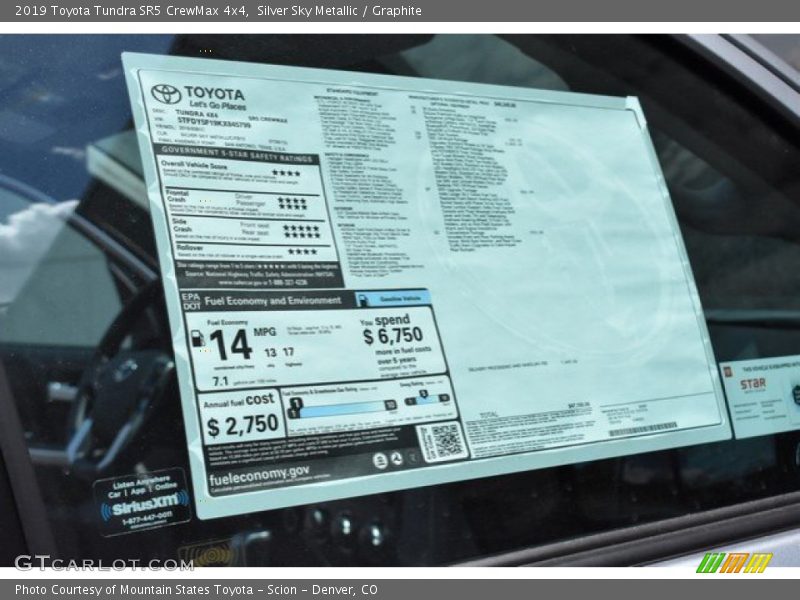Click the EPA DOT badge on fuel label
800x600 pixels.
190,301
